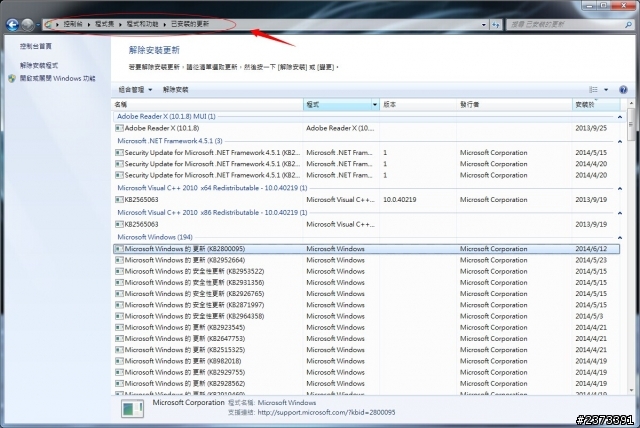Click the icon of update KB982018

[x=119, y=361]
